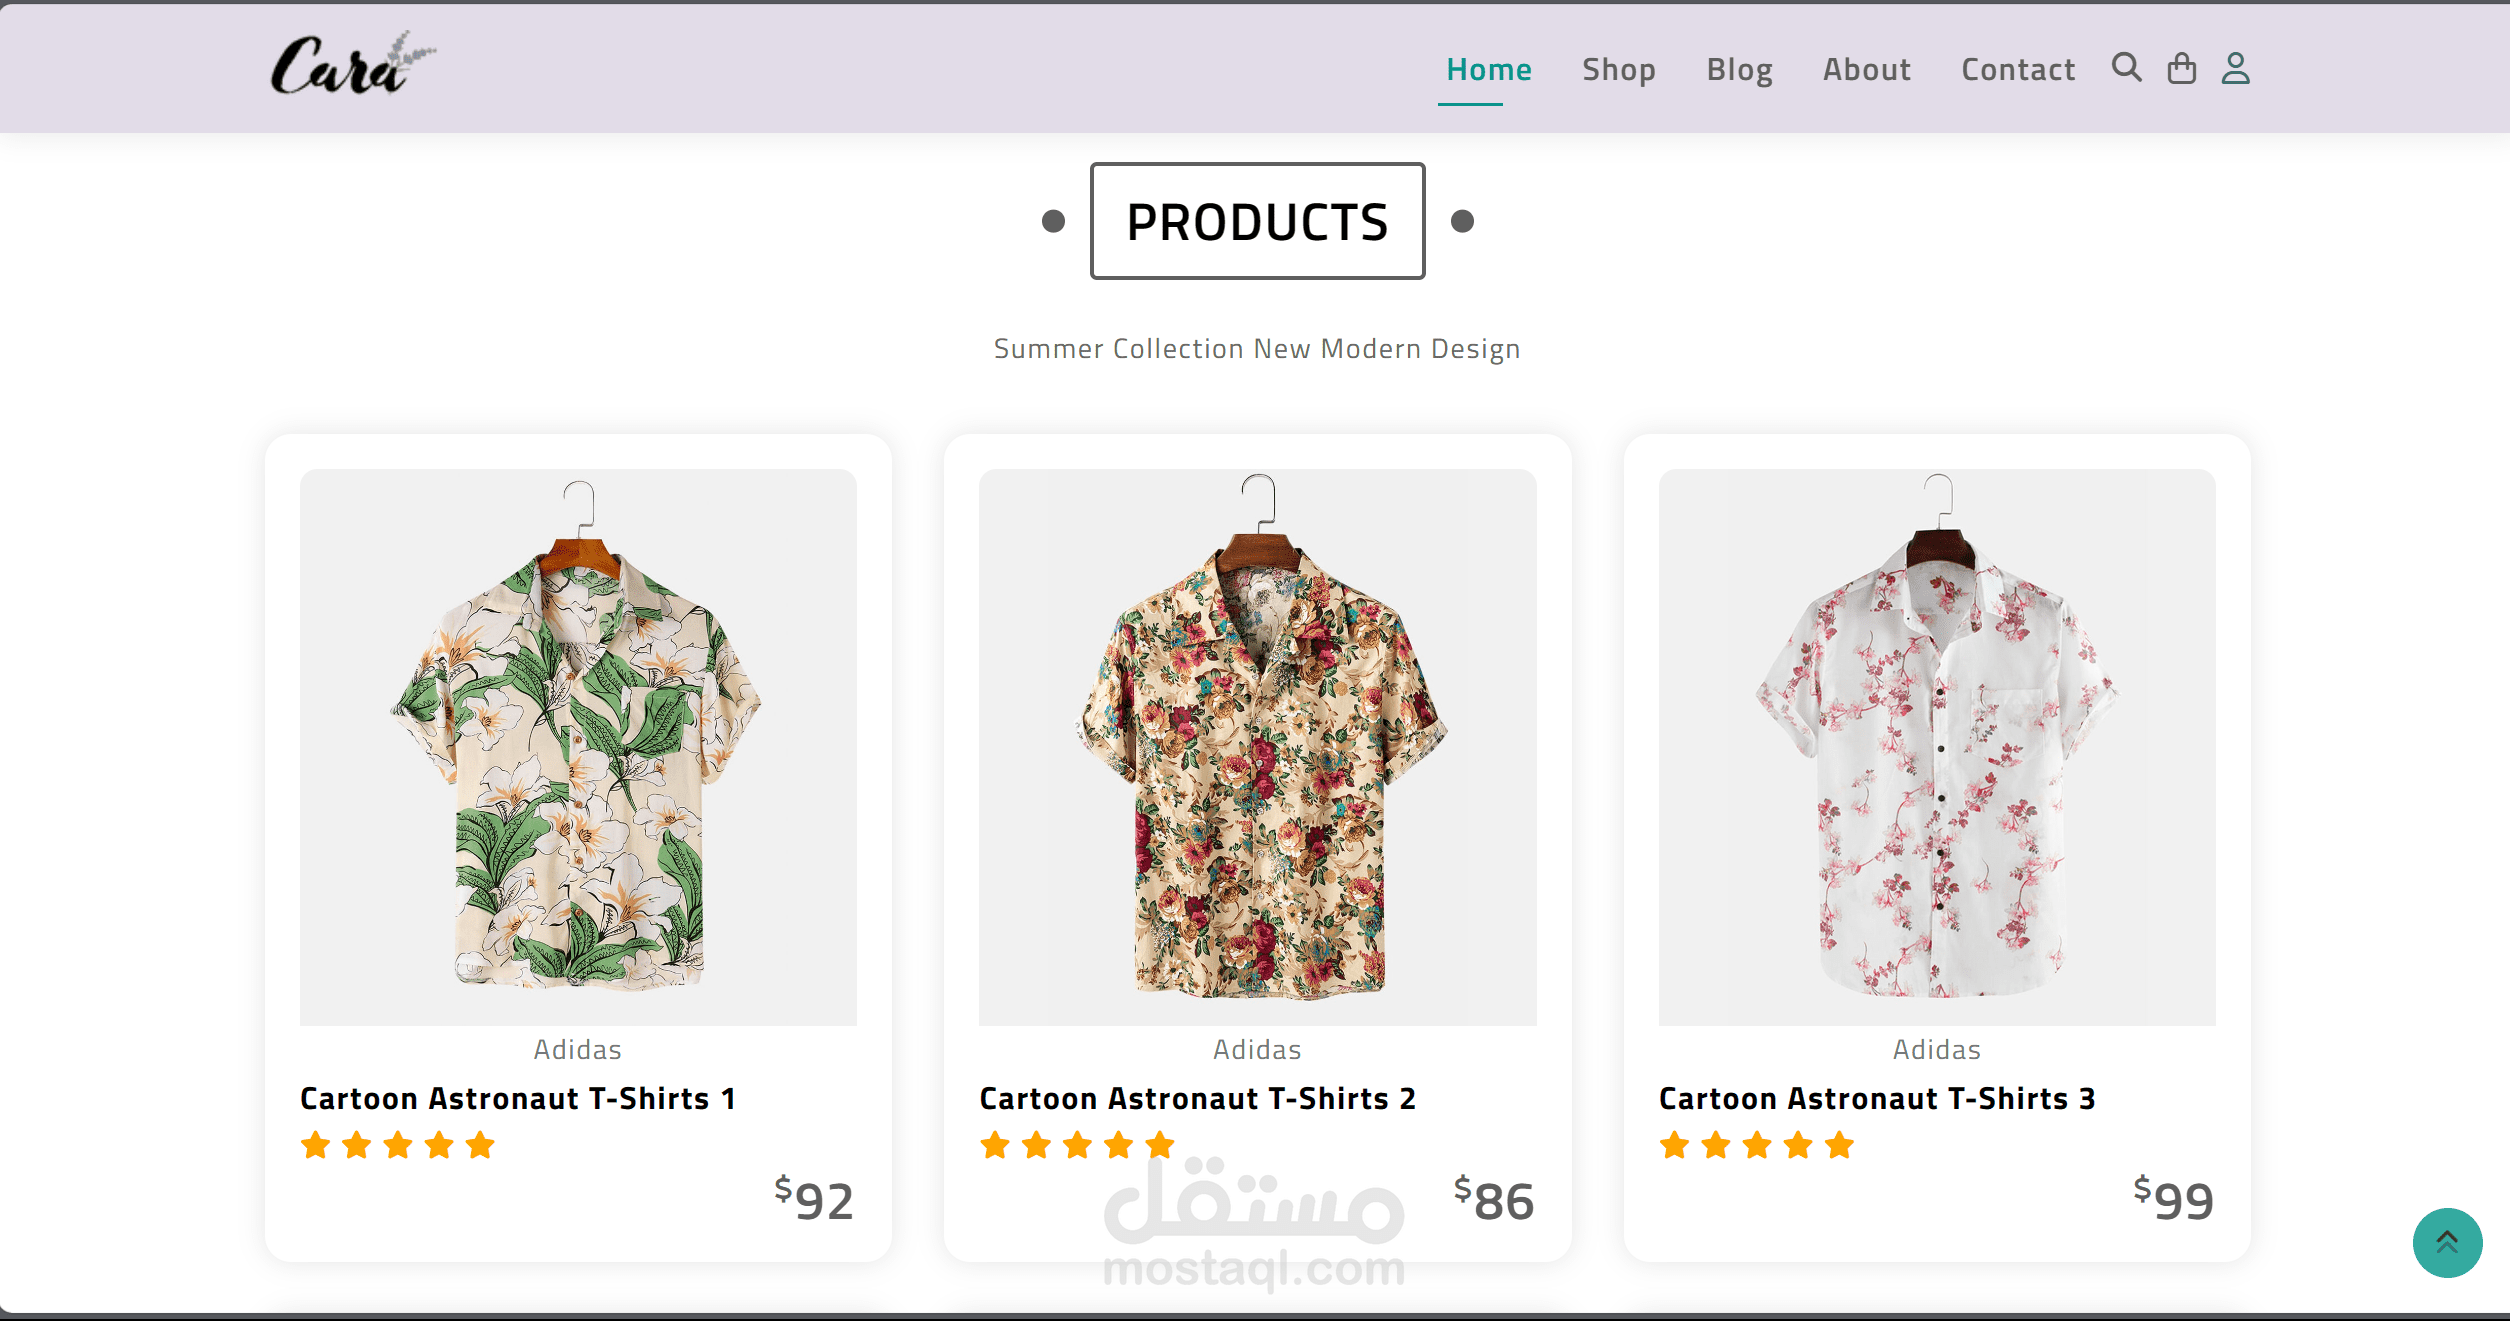Open Cartoon Astronaut T-Shirts 1 title
2510x1321 pixels.
pos(518,1098)
